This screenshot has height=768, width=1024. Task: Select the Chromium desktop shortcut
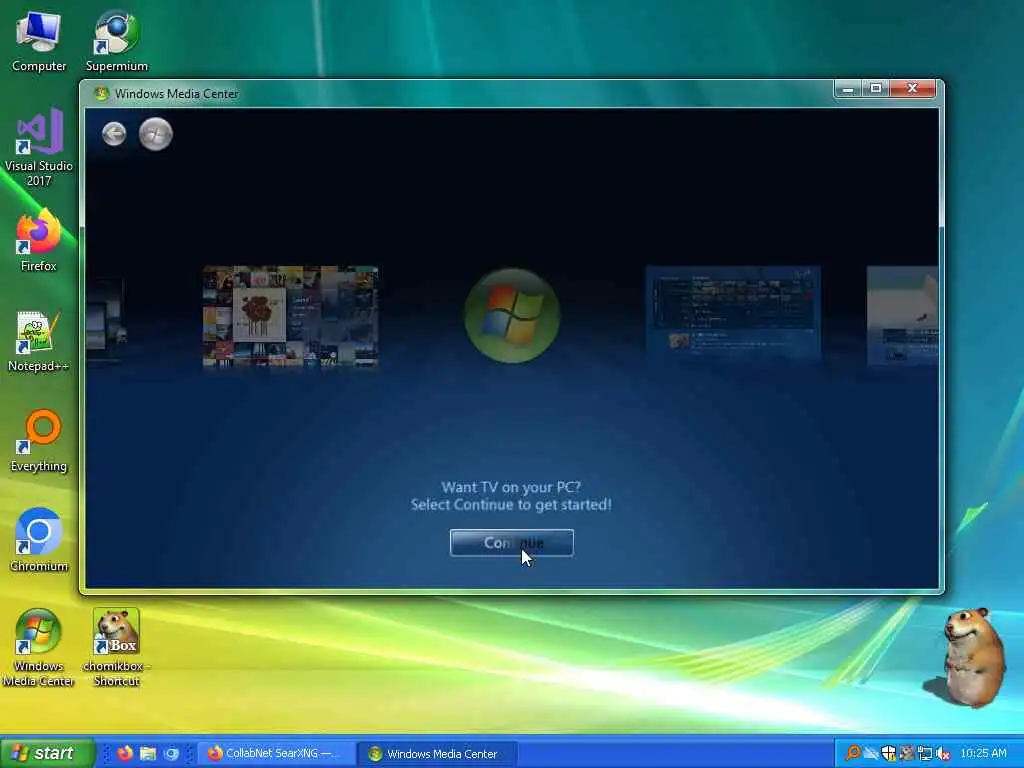click(39, 541)
